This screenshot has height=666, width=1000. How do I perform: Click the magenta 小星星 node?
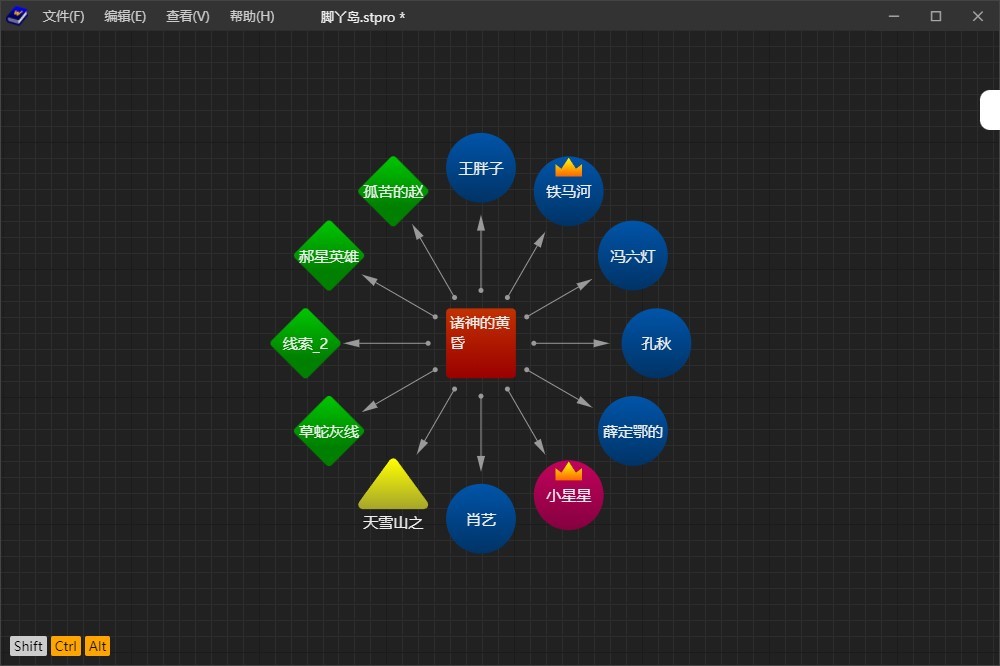coord(568,495)
